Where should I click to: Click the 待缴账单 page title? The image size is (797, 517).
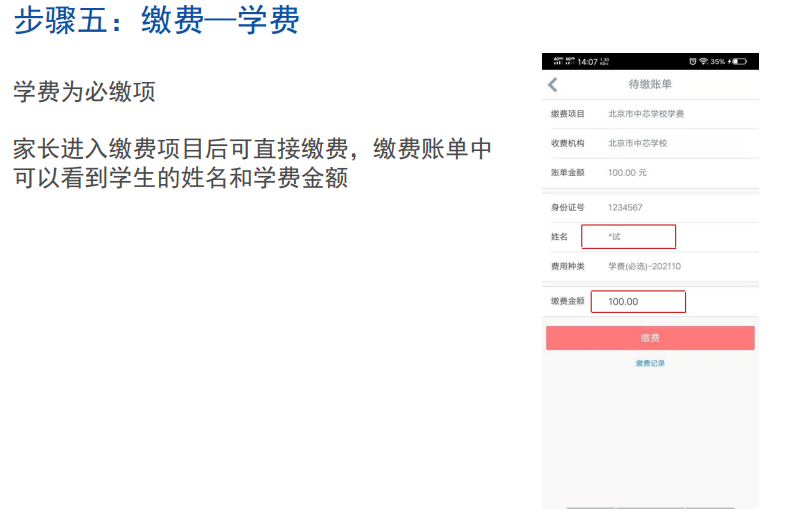tap(650, 85)
